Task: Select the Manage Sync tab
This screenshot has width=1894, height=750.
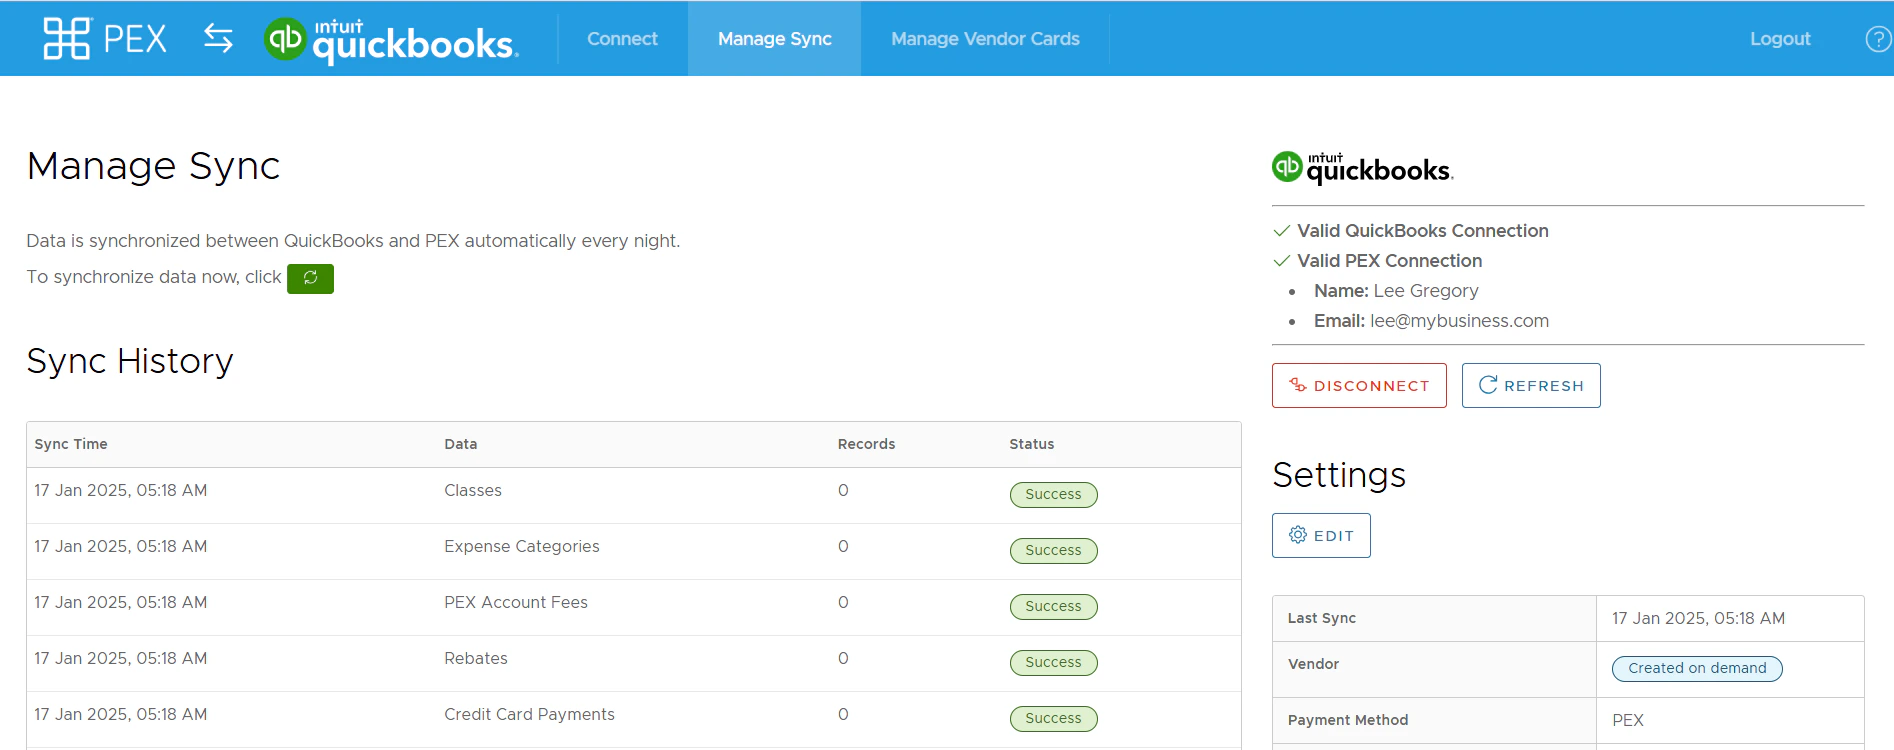Action: [774, 39]
